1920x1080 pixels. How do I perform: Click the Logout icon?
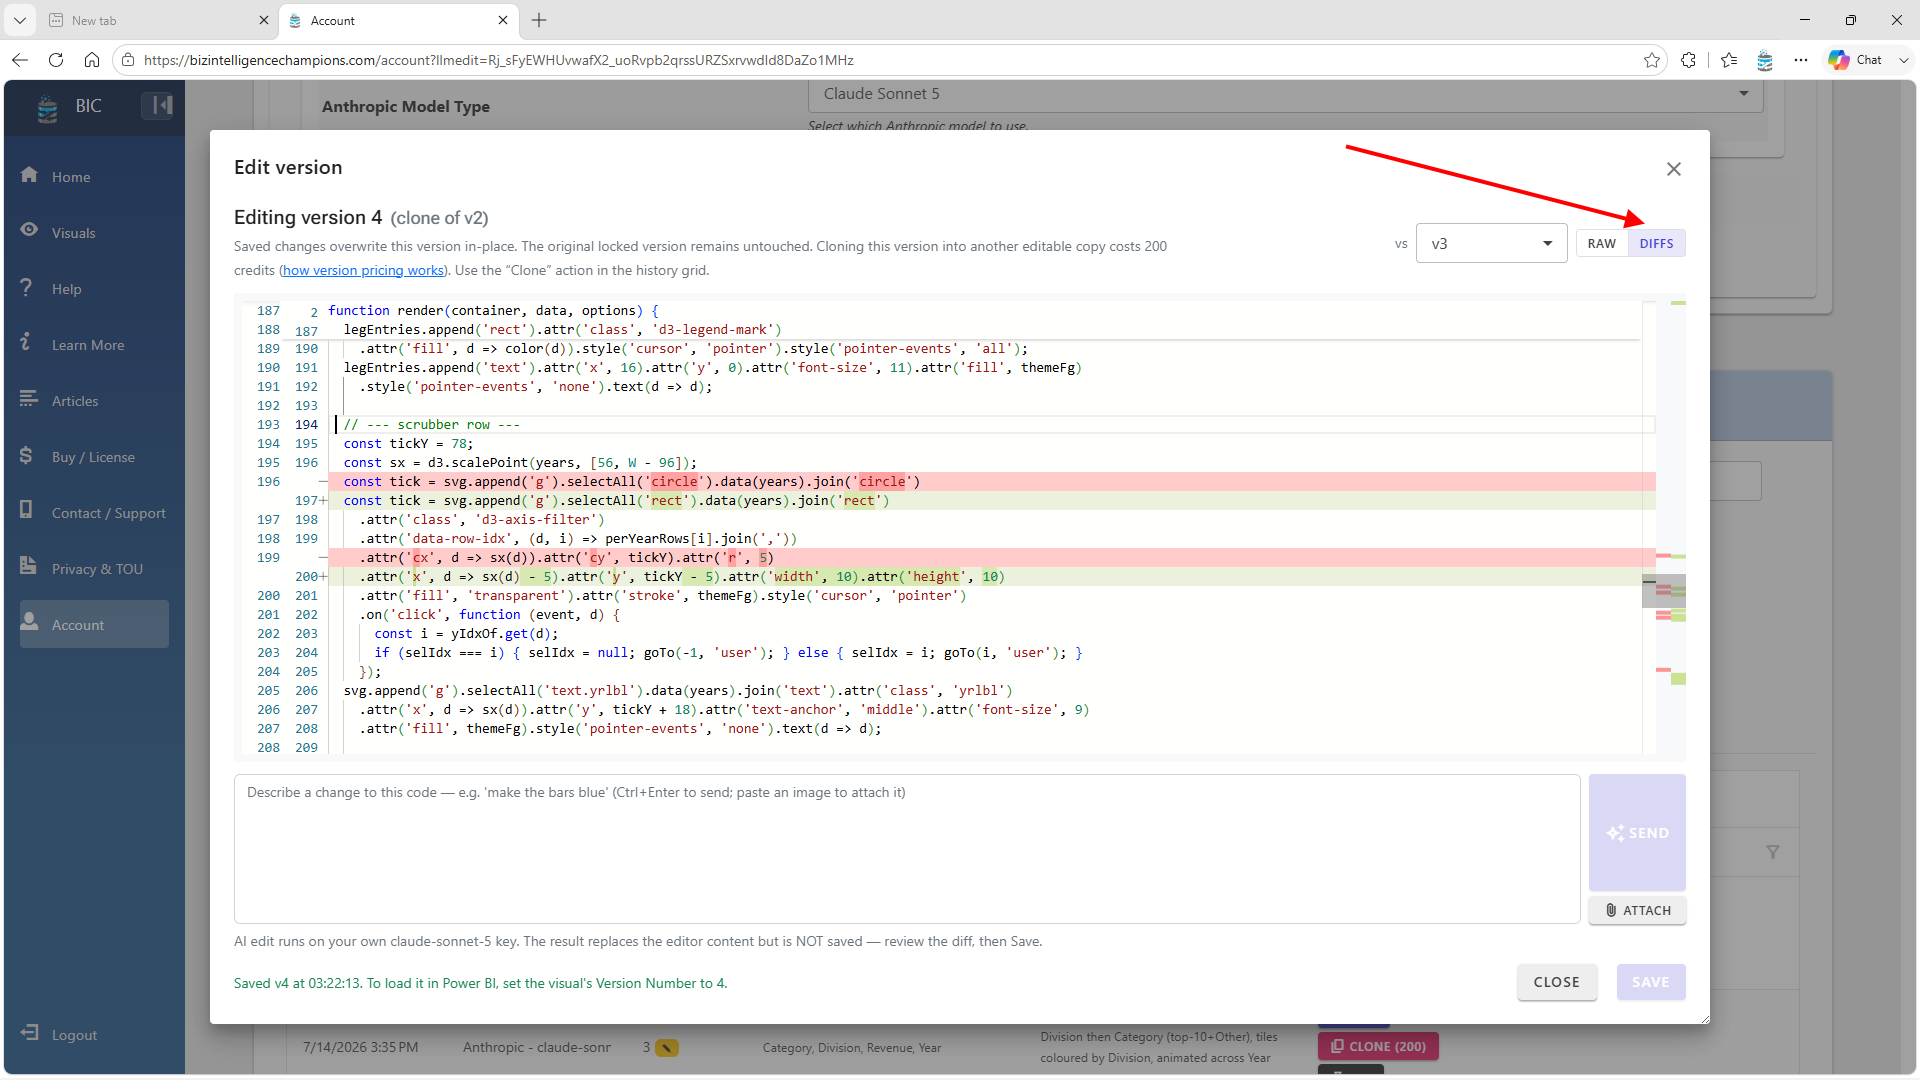tap(30, 1032)
